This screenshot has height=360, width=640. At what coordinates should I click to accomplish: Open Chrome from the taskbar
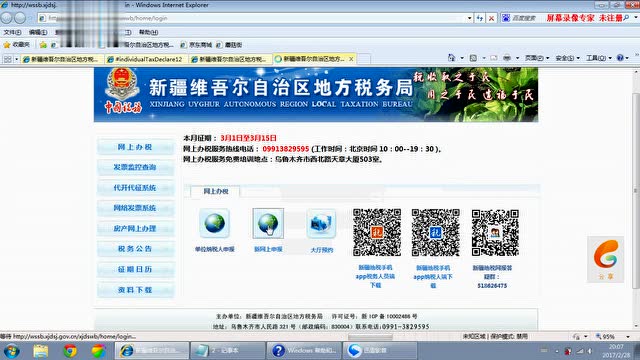point(70,351)
